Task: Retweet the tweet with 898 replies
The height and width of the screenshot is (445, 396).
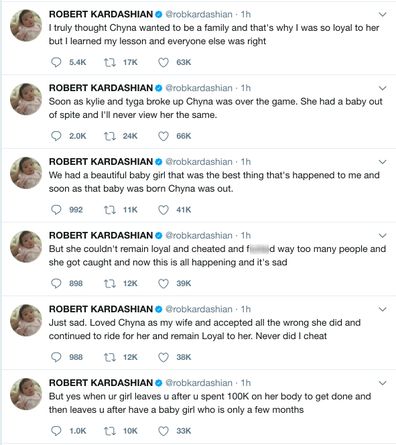Action: tap(110, 283)
